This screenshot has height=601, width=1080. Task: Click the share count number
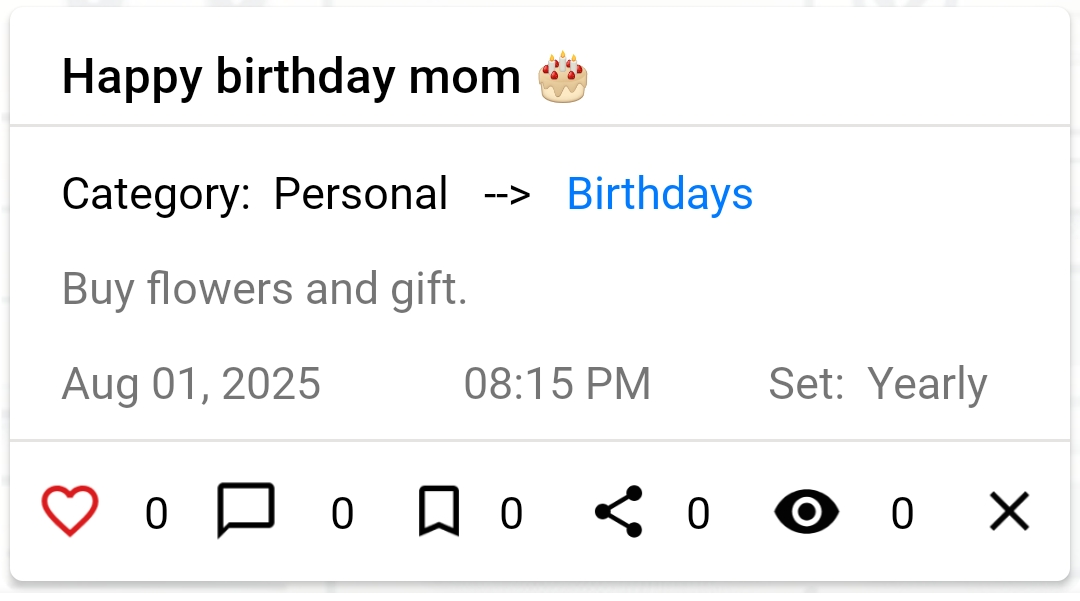(698, 514)
